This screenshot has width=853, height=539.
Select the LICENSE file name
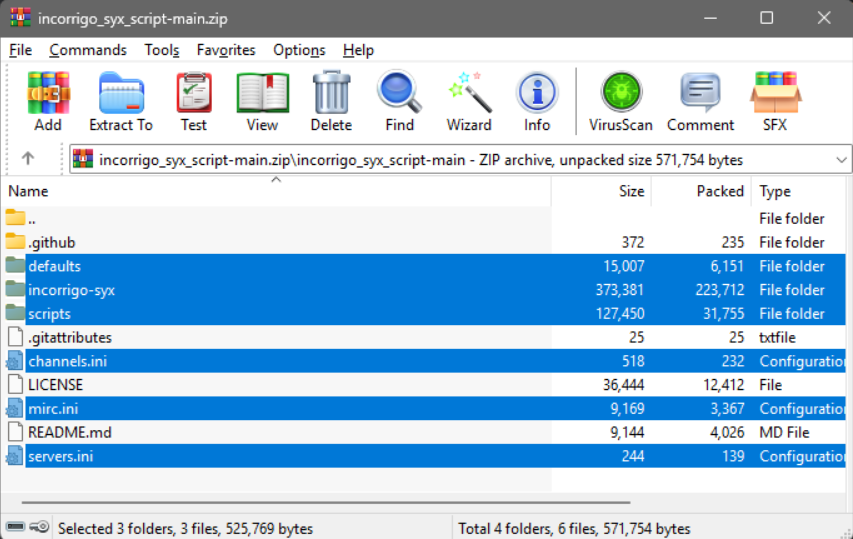pyautogui.click(x=55, y=385)
